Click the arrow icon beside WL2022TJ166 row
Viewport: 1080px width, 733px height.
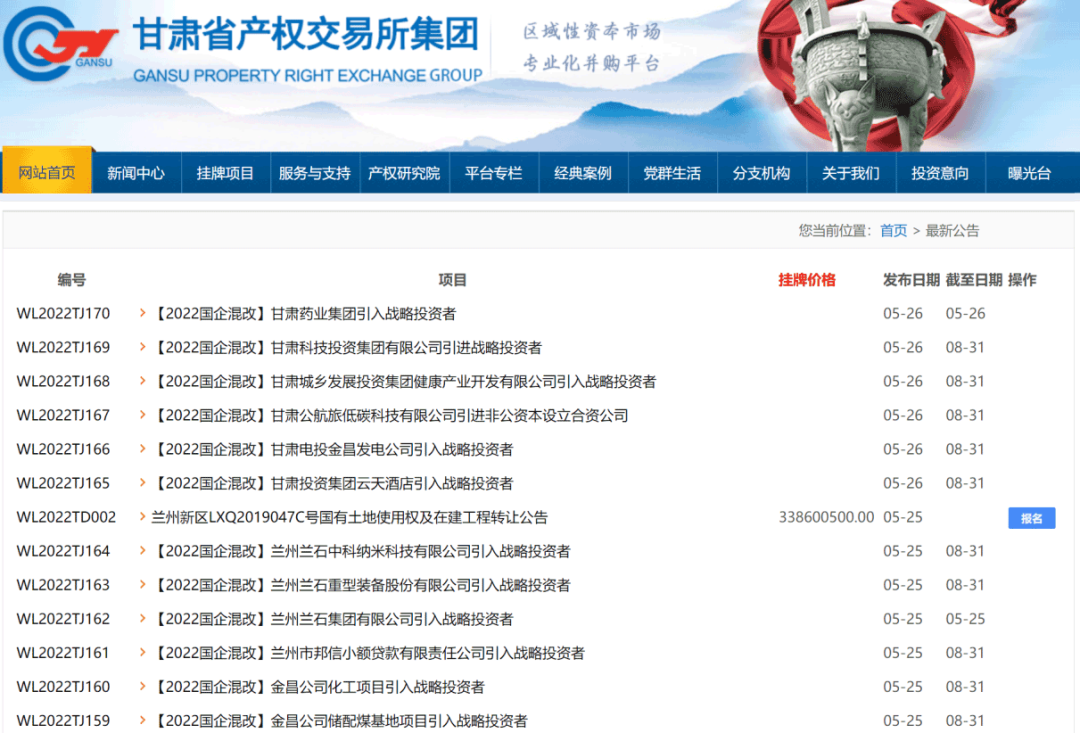click(x=143, y=448)
